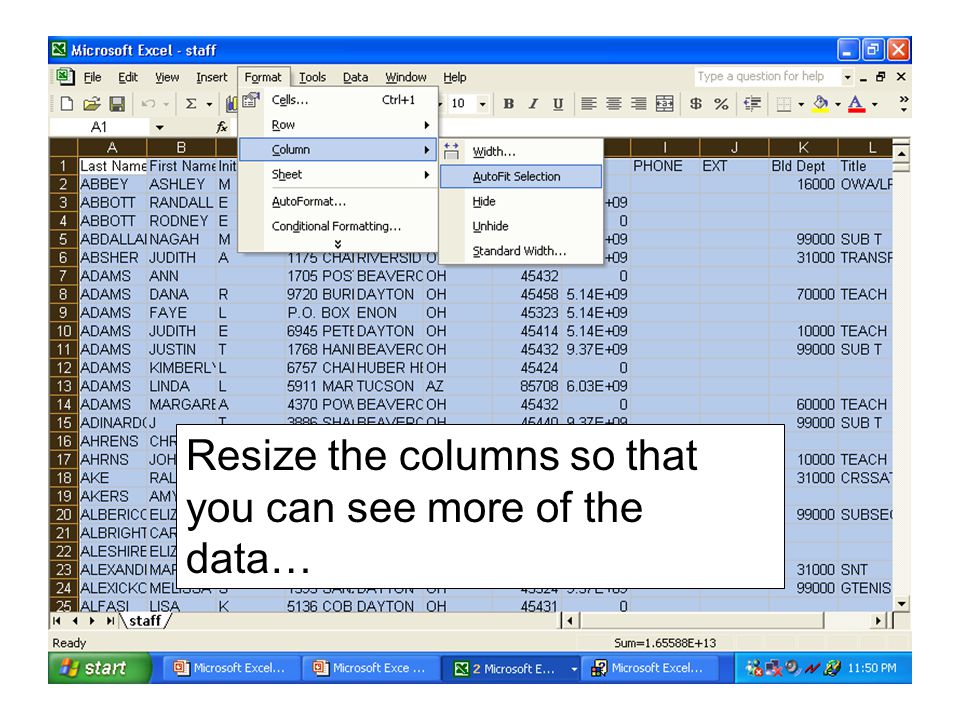This screenshot has width=960, height=720.
Task: Open the Font Color dropdown arrow
Action: click(x=874, y=104)
